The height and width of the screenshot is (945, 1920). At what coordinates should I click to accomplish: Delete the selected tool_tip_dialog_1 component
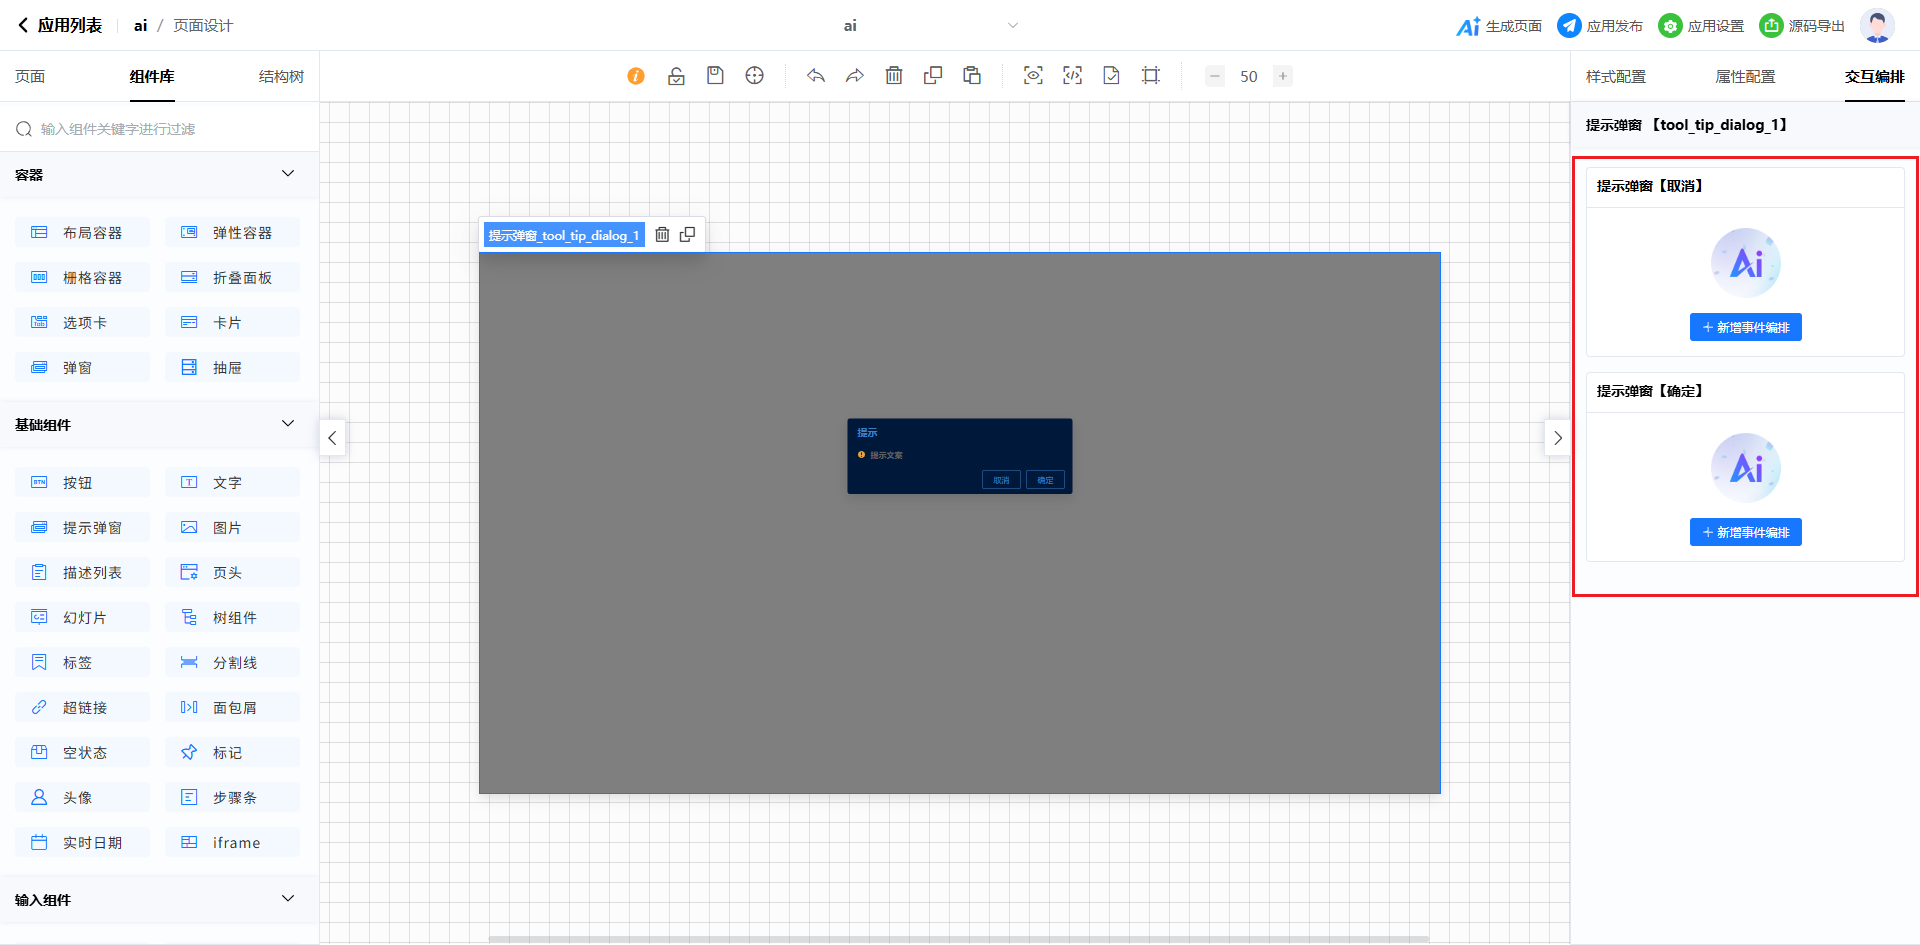pyautogui.click(x=662, y=235)
